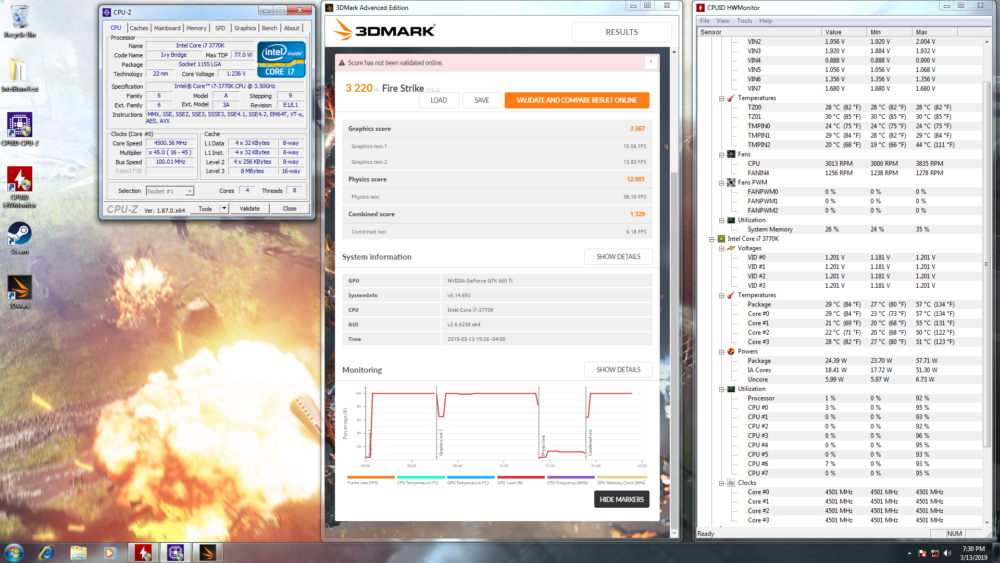Switch to the Mainboard tab in CPU-Z
This screenshot has height=563, width=1000.
pyautogui.click(x=167, y=28)
